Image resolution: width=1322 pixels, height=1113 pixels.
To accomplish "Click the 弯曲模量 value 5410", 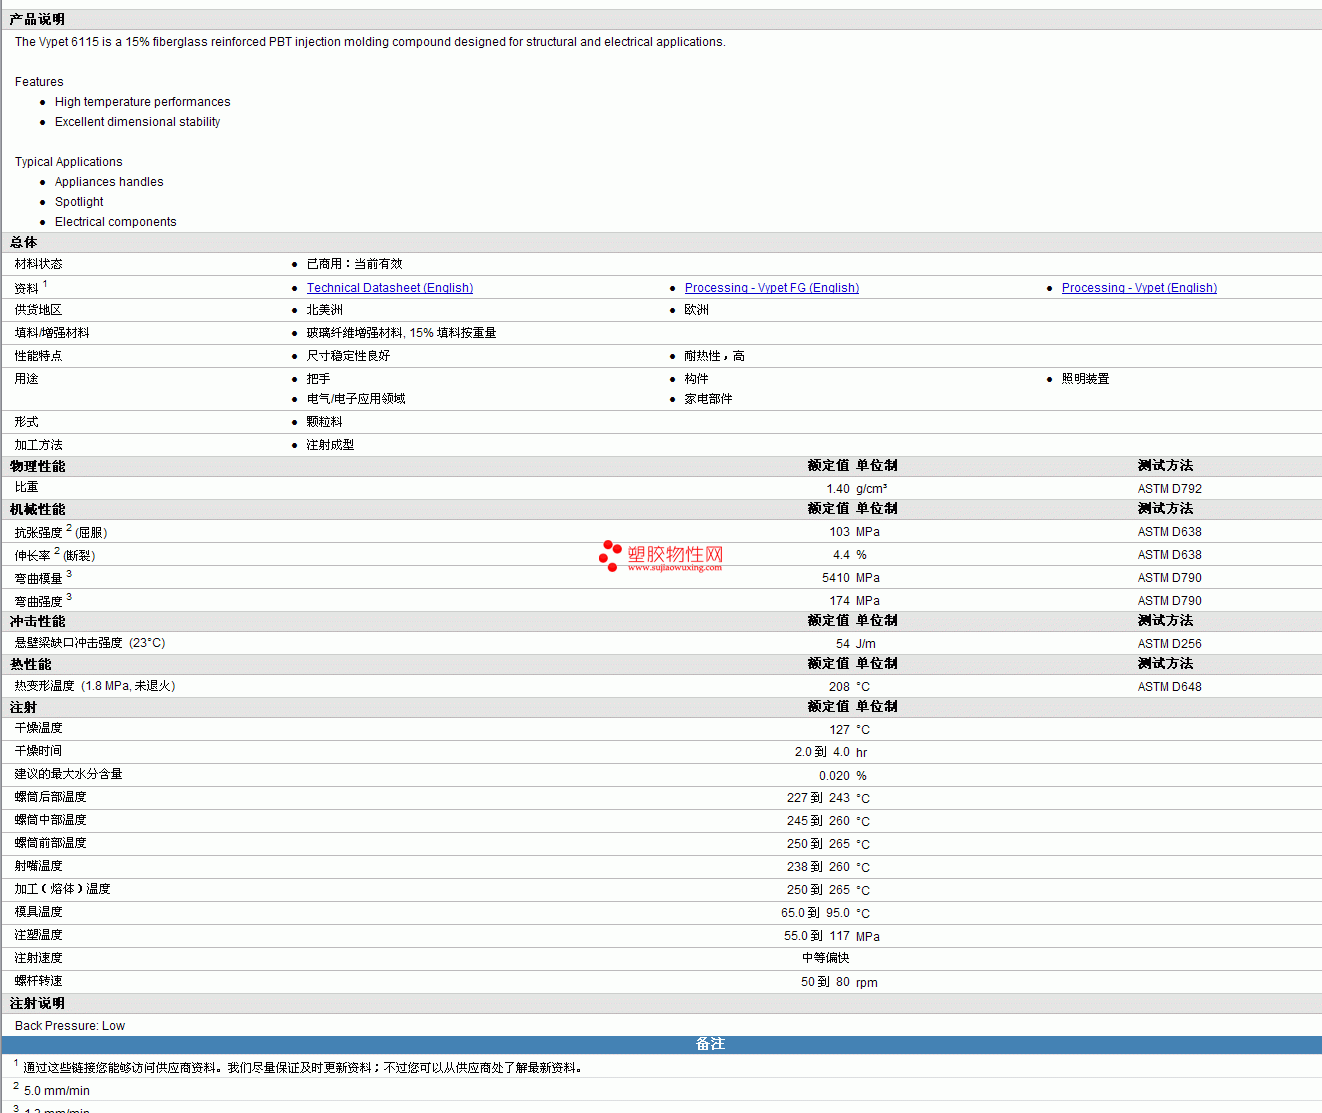I will click(x=836, y=578).
